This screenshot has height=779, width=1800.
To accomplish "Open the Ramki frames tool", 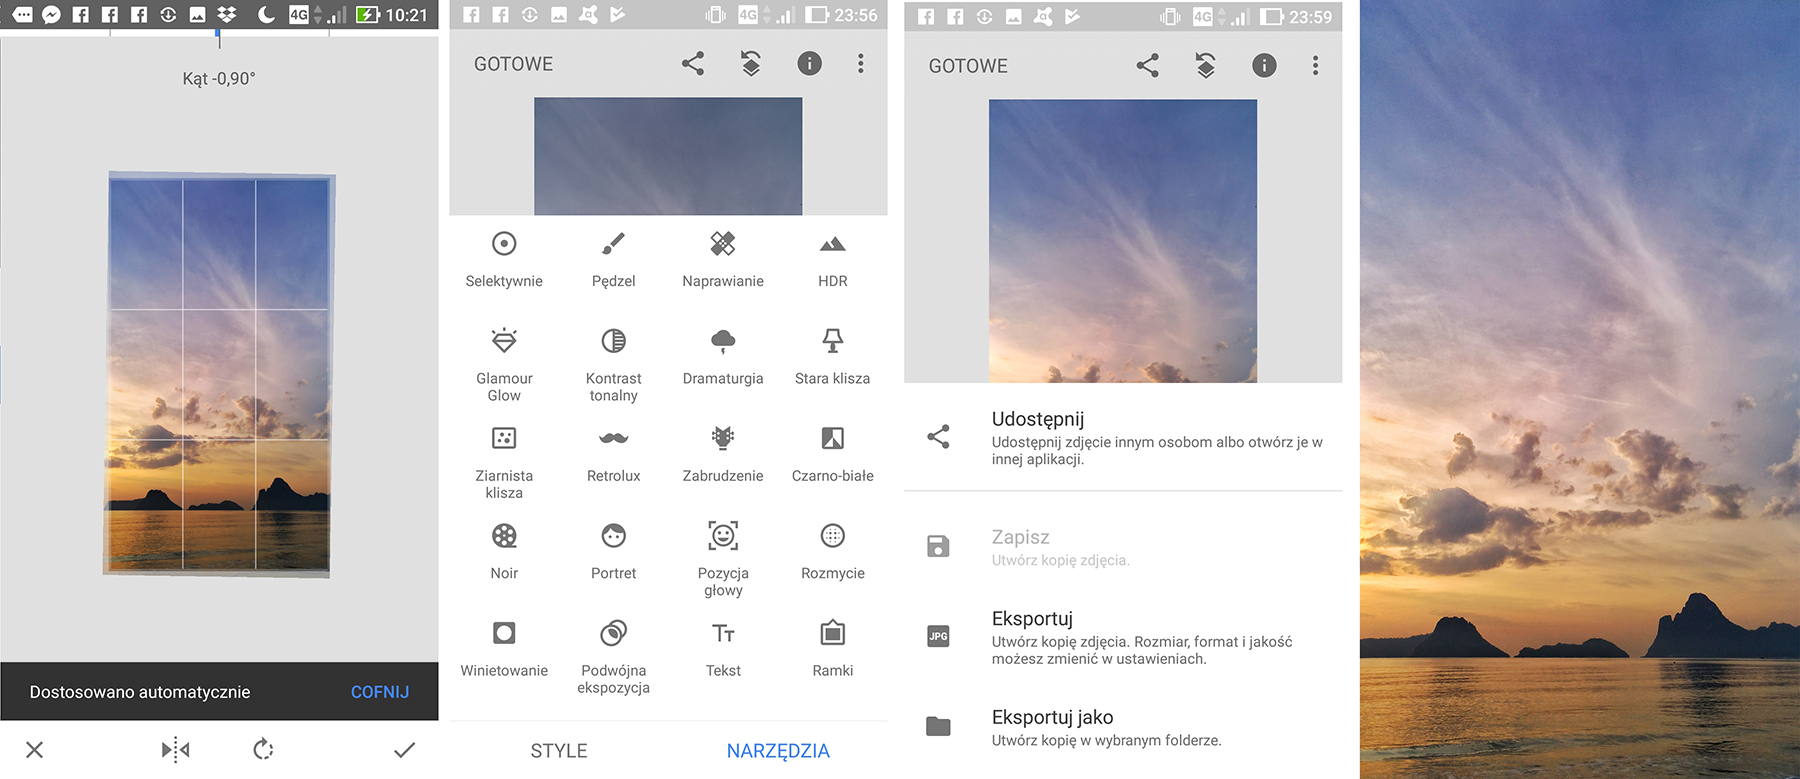I will point(832,650).
